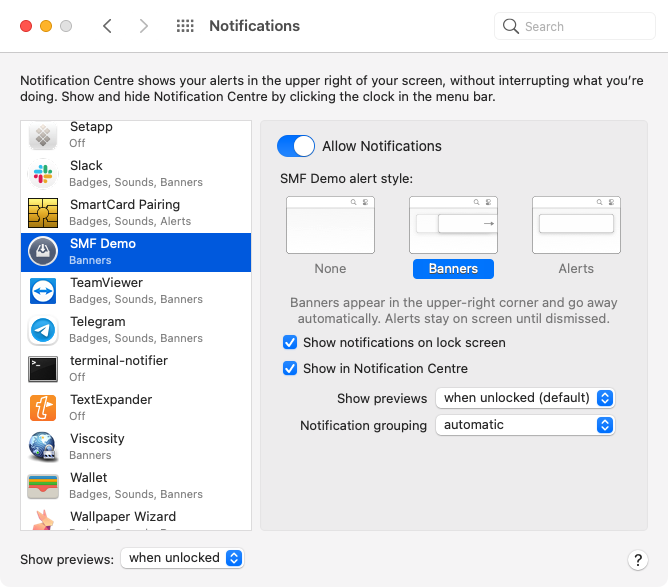The width and height of the screenshot is (668, 587).
Task: Select the Setapp row name
Action: [91, 127]
